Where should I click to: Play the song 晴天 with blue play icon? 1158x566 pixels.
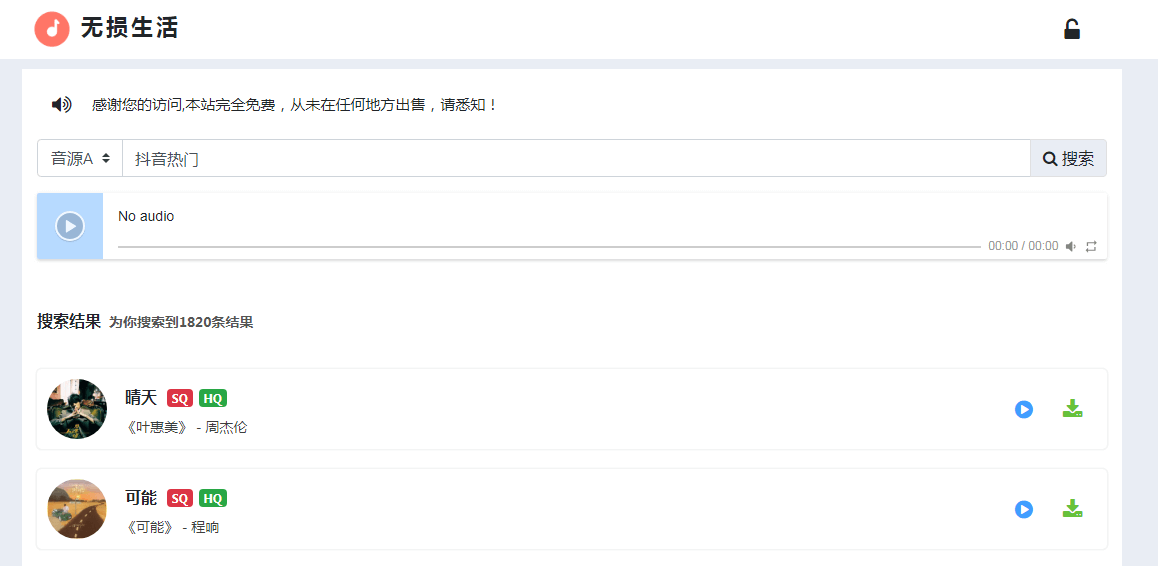pos(1023,409)
